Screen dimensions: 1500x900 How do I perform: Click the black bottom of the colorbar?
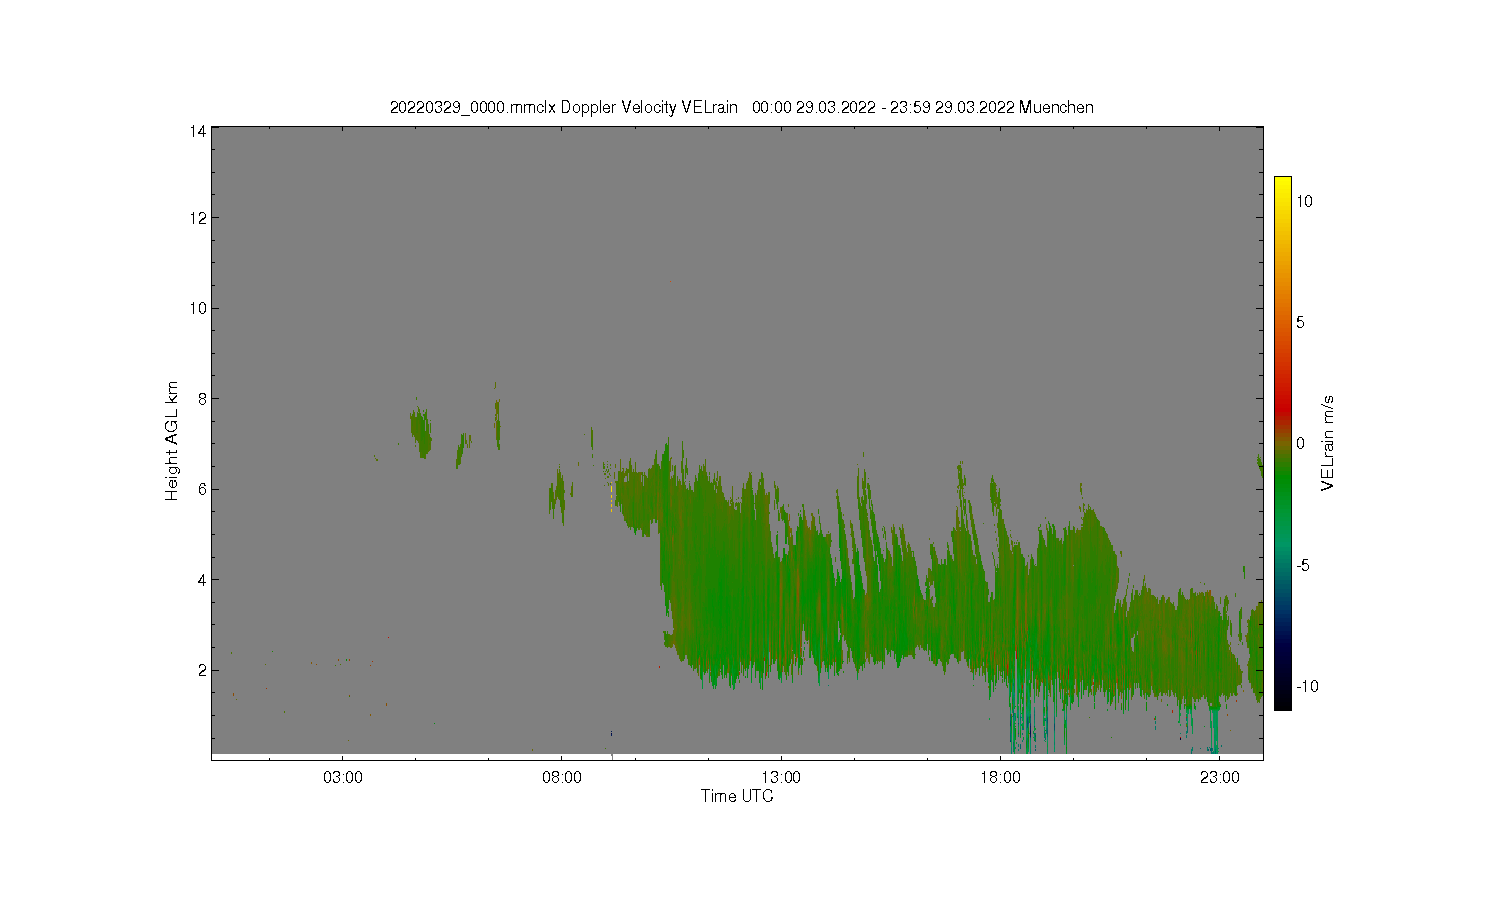tap(1282, 700)
